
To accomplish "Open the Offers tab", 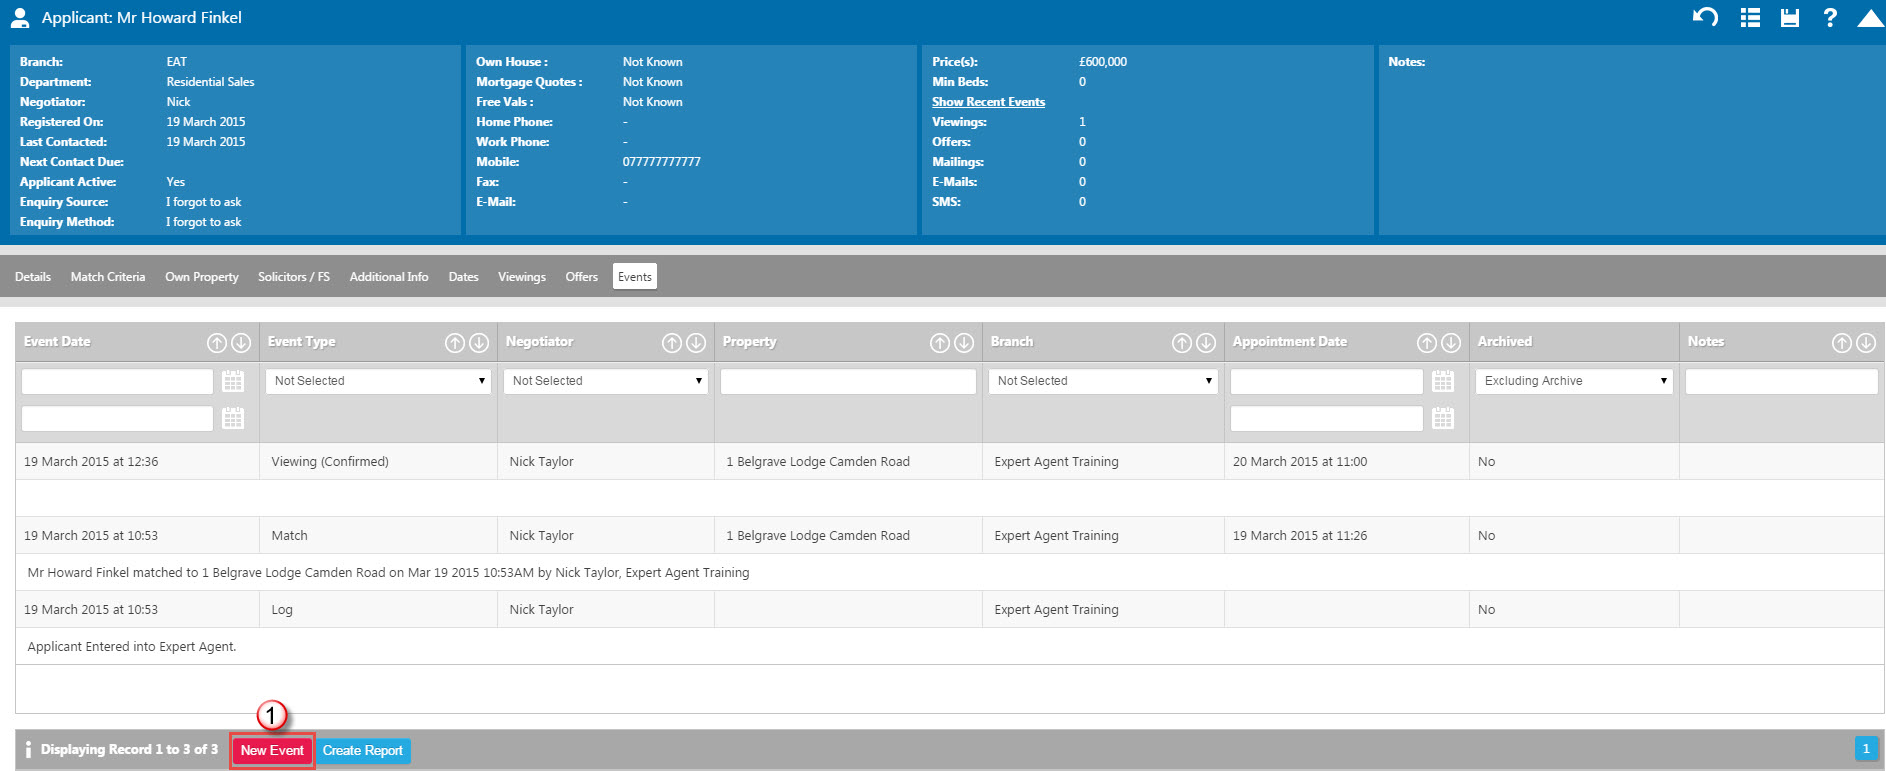I will [x=581, y=277].
